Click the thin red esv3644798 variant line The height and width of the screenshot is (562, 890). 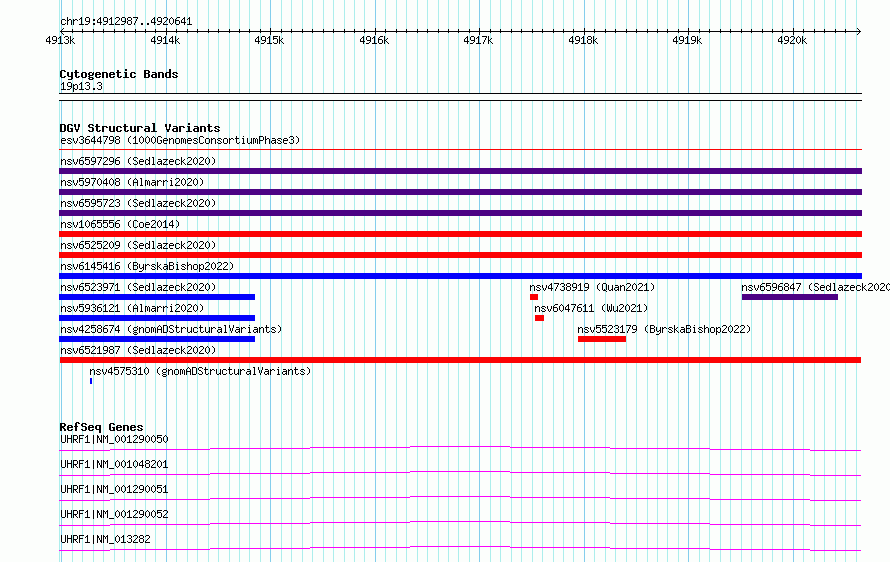coord(460,150)
